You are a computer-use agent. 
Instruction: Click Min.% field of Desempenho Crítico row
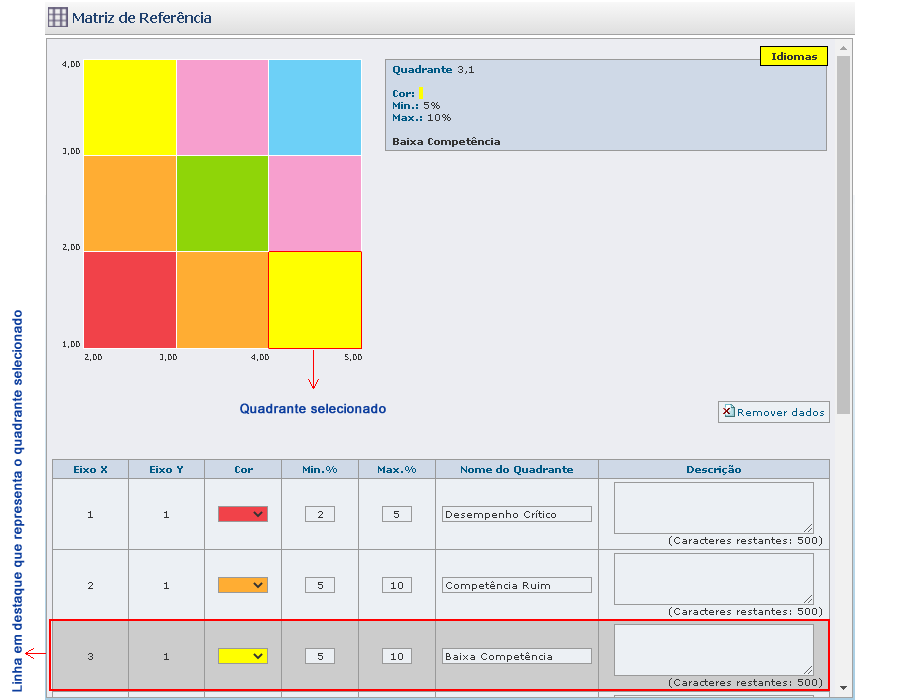(320, 514)
